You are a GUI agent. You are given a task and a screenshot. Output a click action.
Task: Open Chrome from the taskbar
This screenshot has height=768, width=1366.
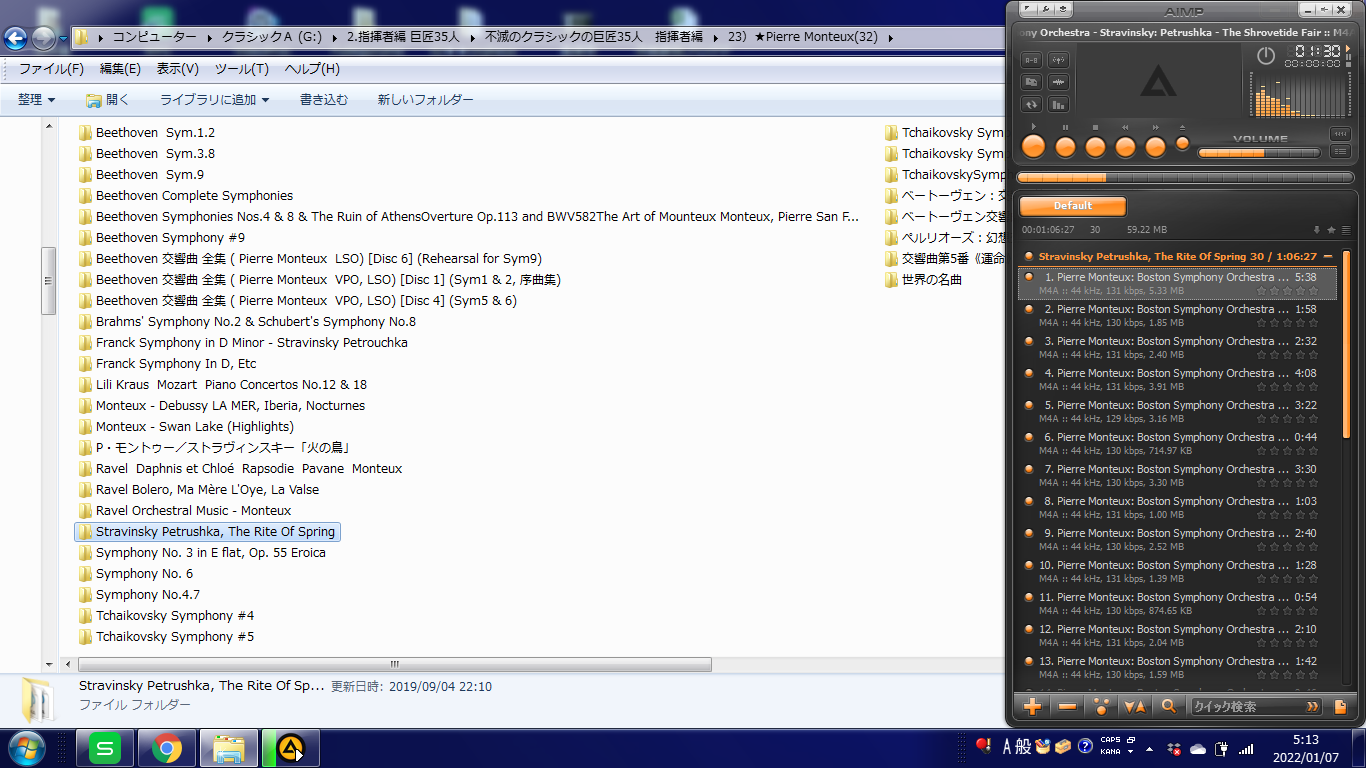167,748
